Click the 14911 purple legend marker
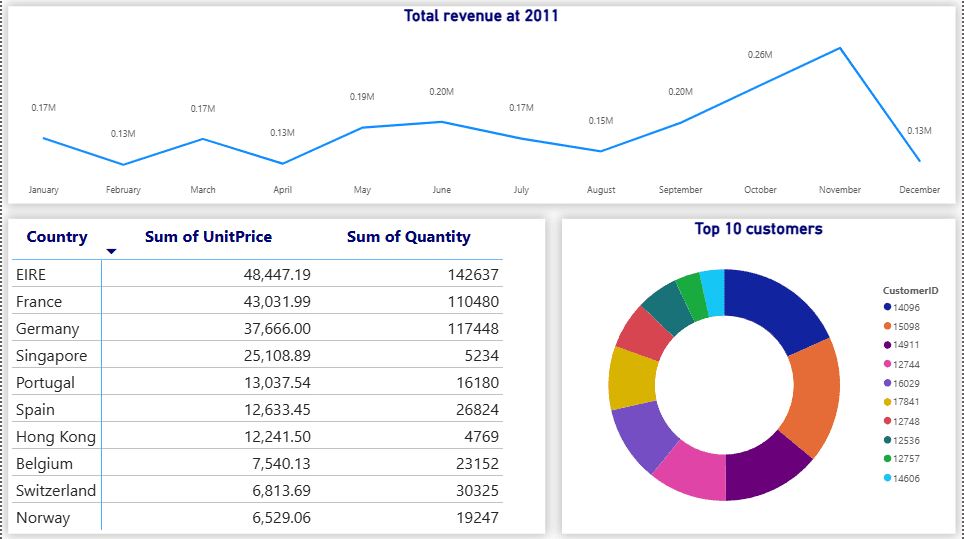Viewport: 964px width, 539px height. 887,345
